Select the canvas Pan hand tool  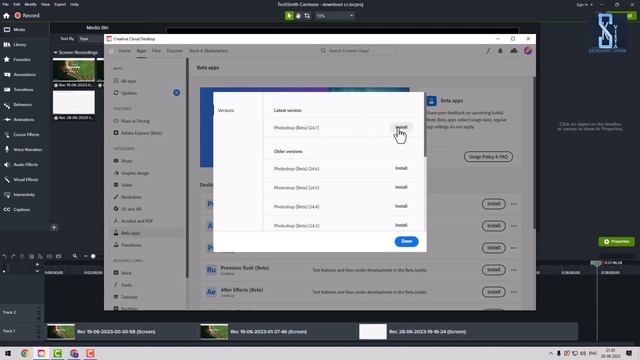[298, 16]
